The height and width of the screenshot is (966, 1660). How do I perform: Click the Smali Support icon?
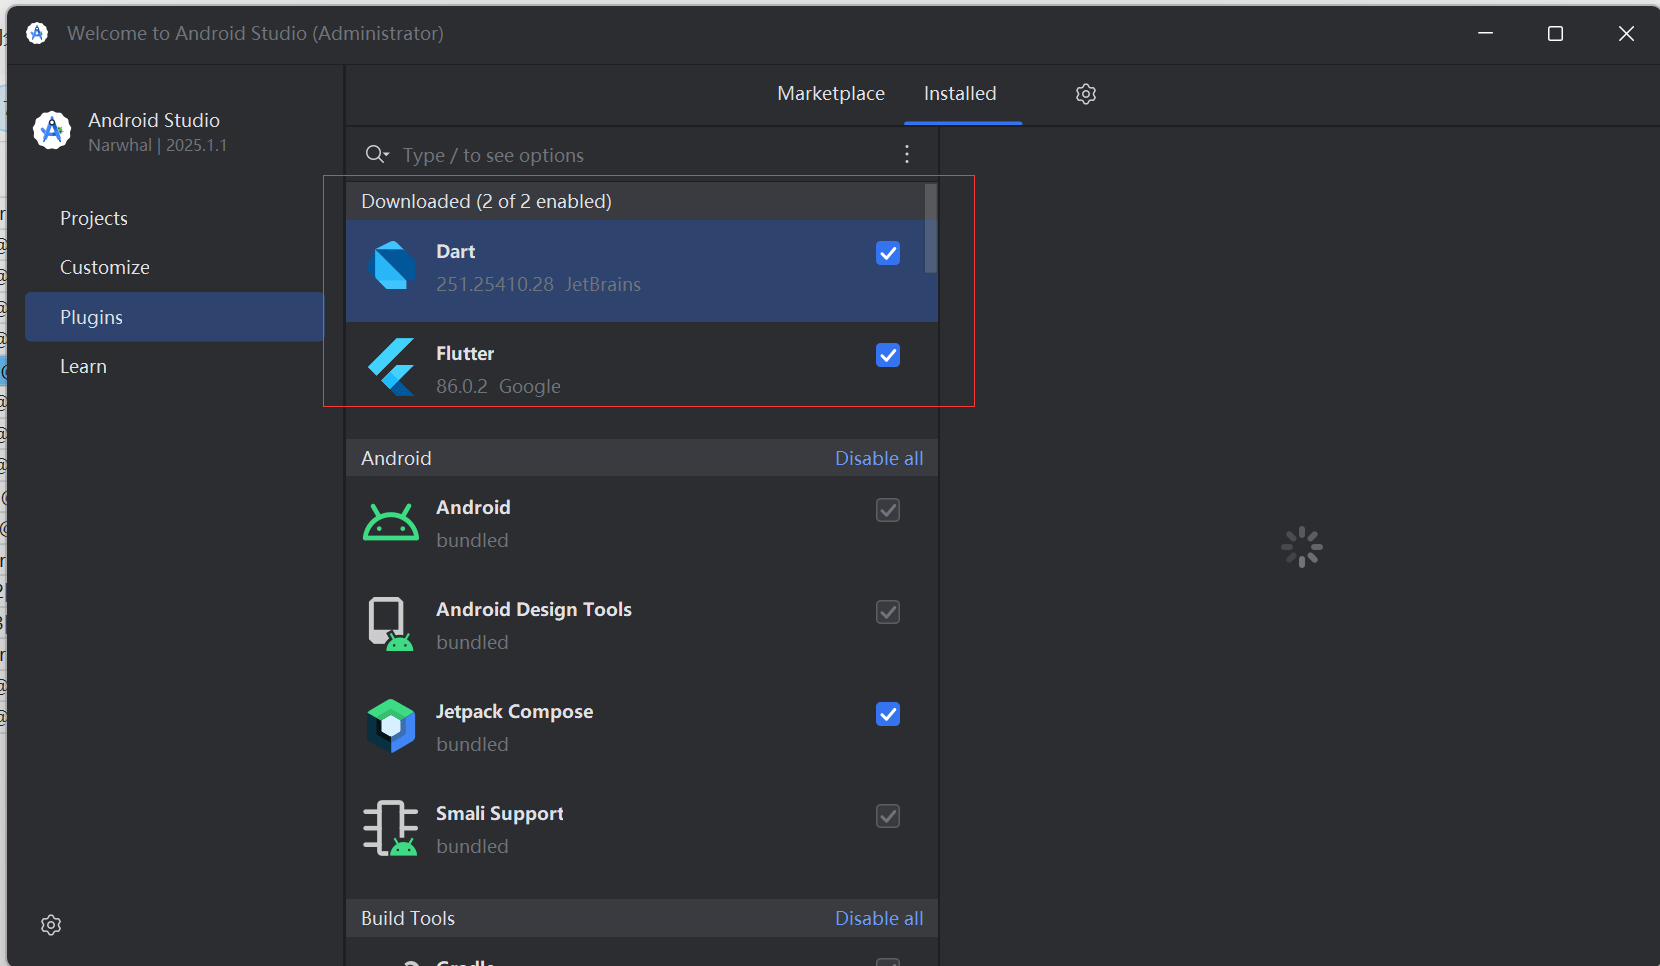point(390,828)
